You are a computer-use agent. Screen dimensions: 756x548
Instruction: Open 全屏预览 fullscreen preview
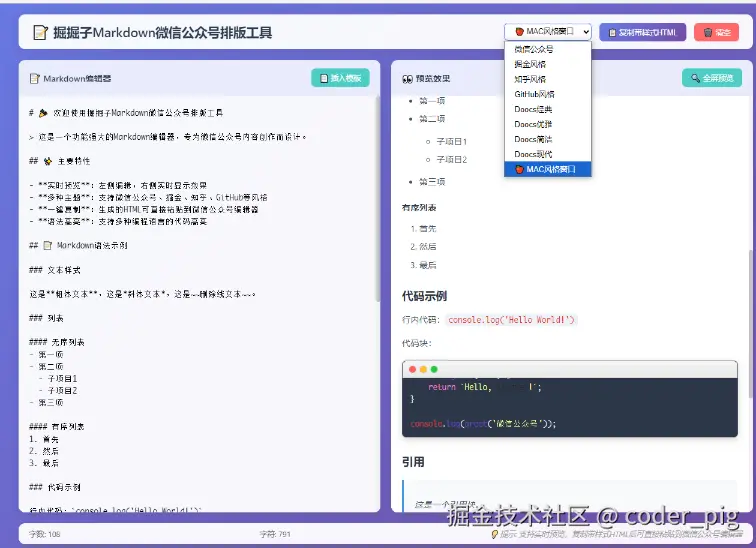[712, 78]
